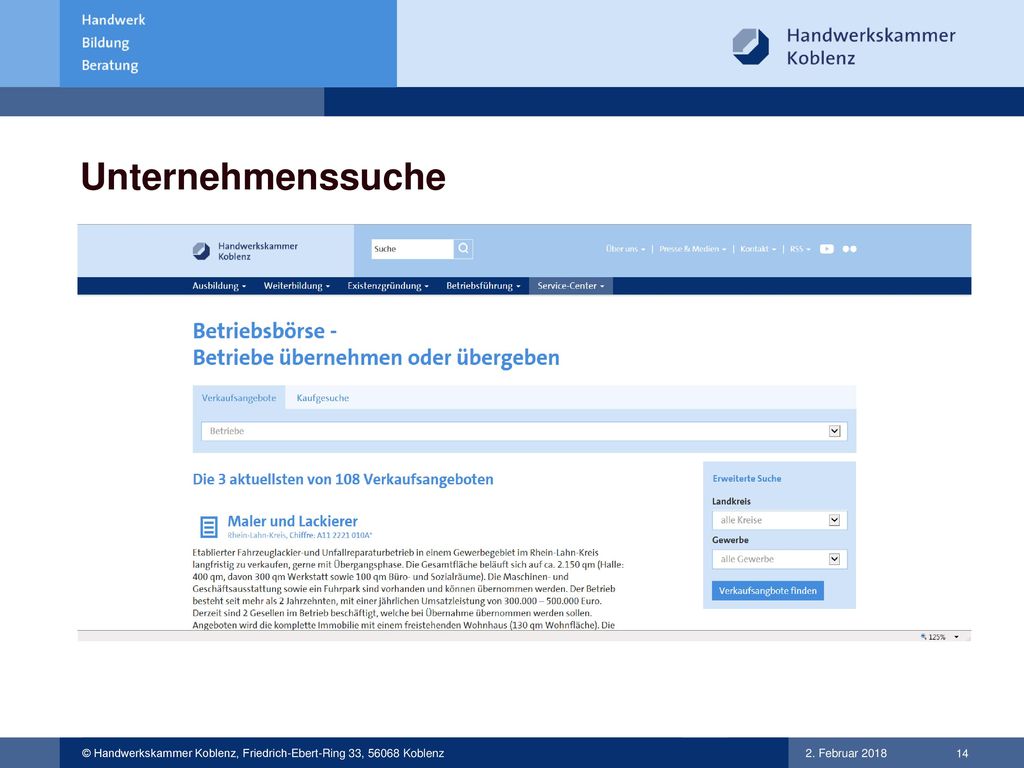
Task: Switch to the Kaufgesuche tab
Action: (x=323, y=398)
